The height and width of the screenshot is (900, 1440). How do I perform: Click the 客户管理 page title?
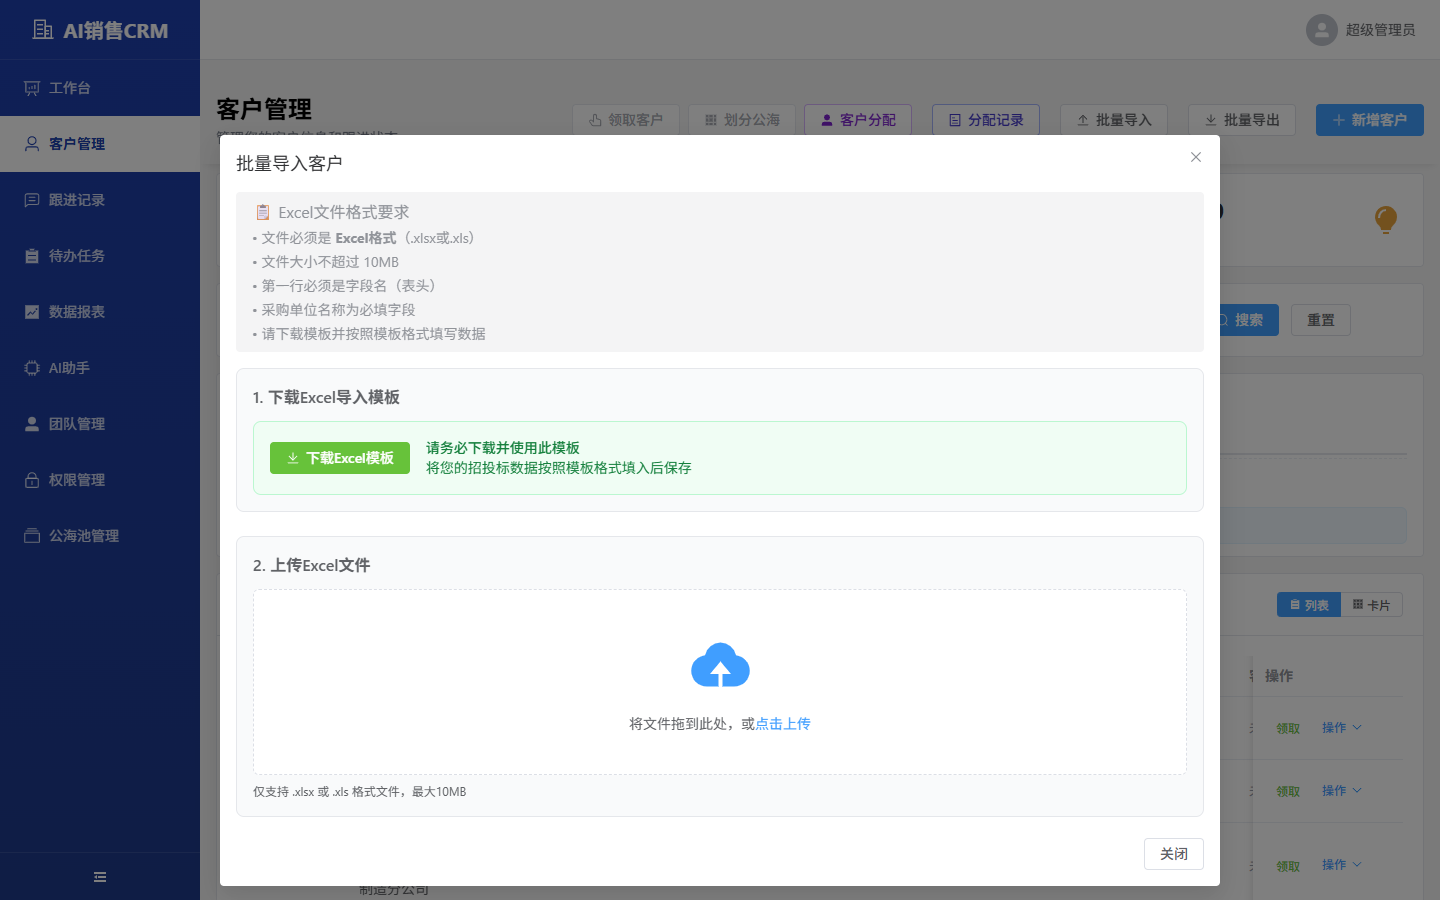(264, 109)
